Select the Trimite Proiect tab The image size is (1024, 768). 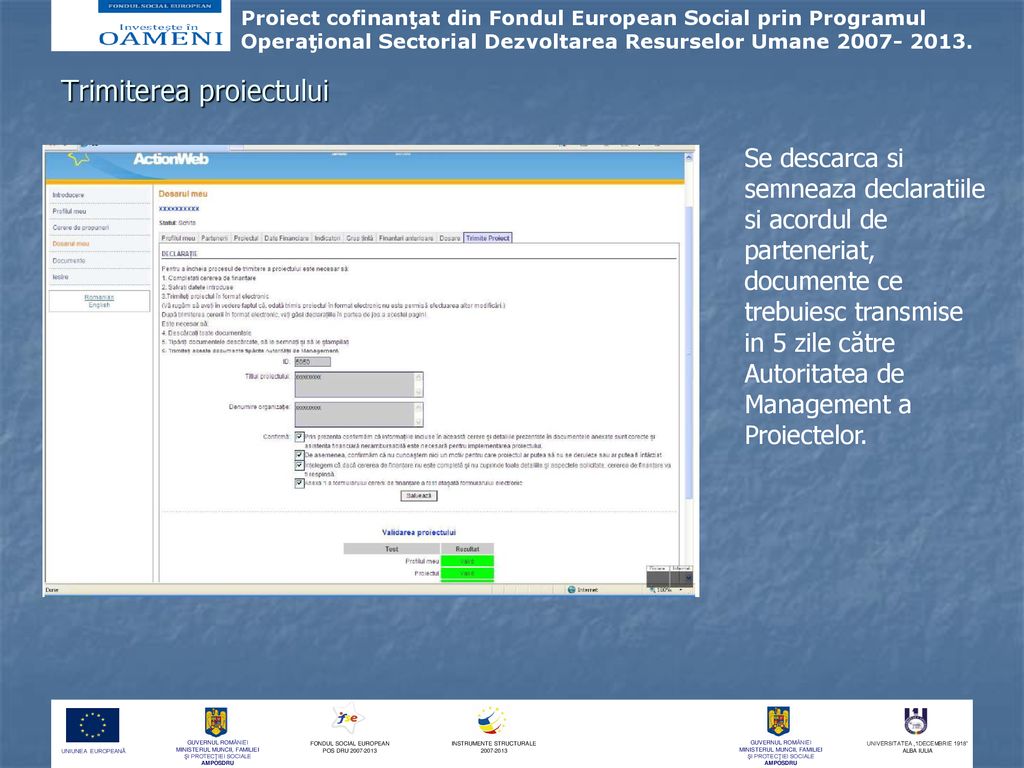coord(488,238)
